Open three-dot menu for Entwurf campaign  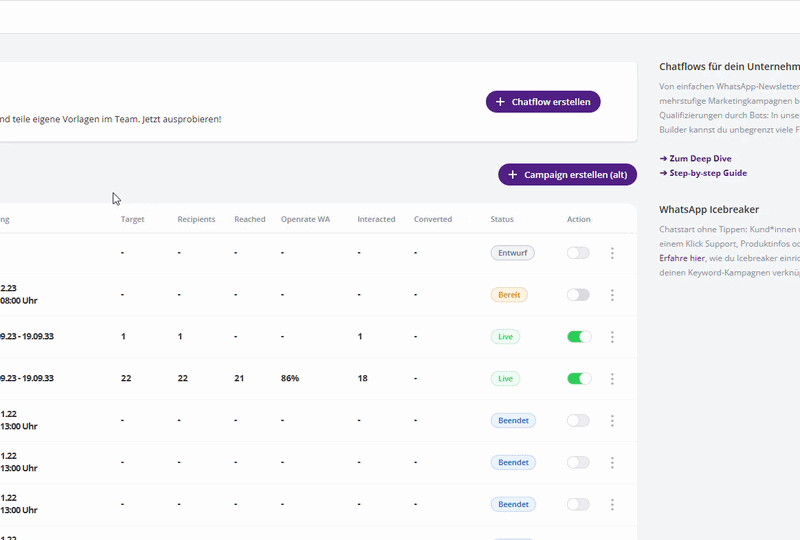(x=612, y=253)
